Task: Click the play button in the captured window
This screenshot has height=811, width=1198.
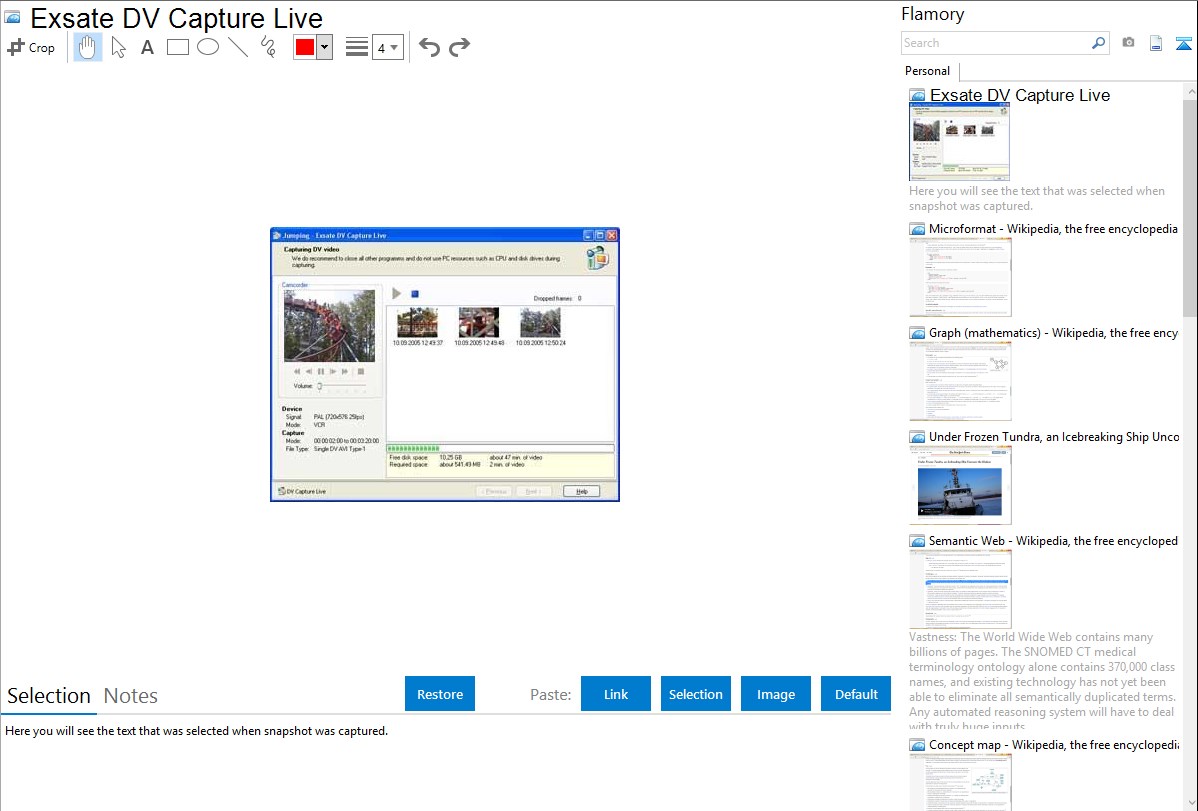Action: 397,294
